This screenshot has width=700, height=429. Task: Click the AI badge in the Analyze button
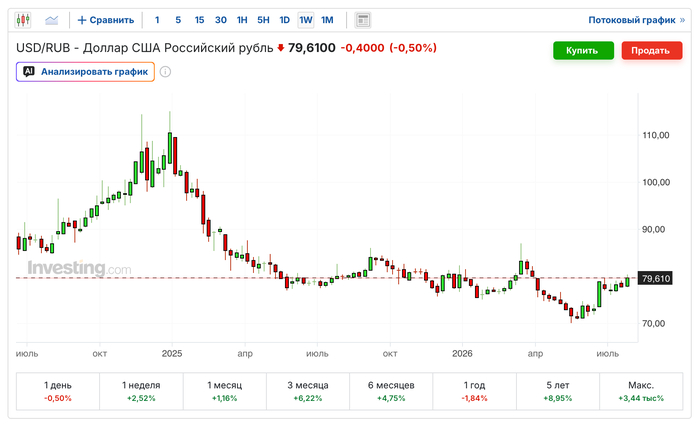pos(29,71)
